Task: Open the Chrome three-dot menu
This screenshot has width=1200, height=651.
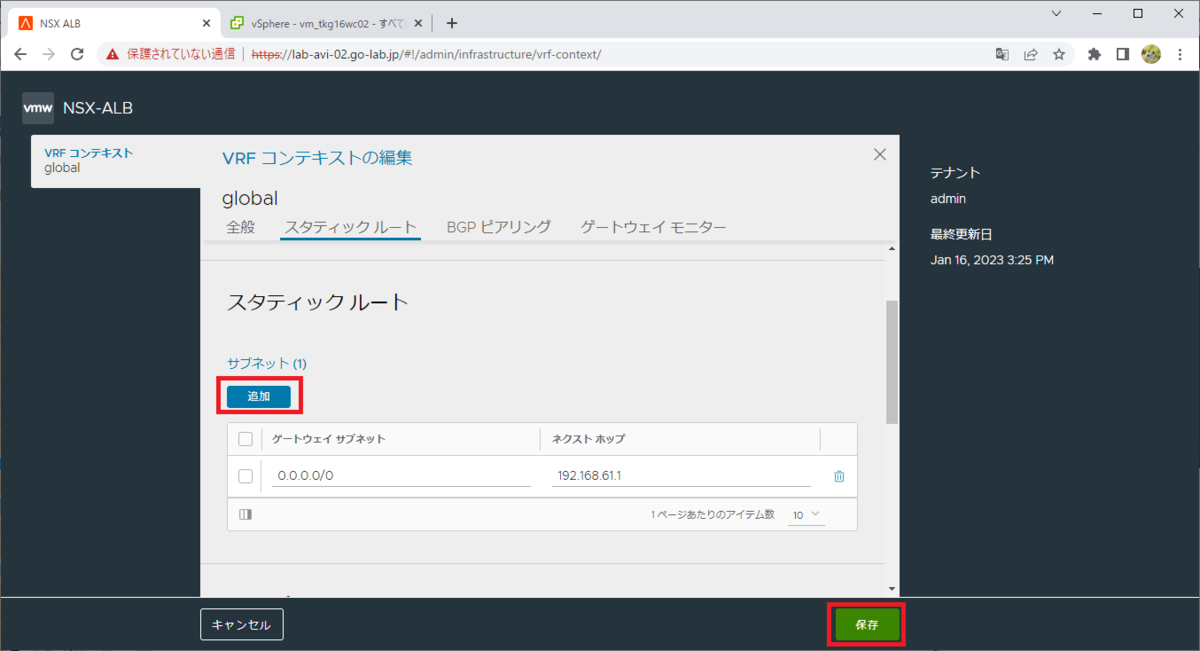Action: (x=1180, y=54)
